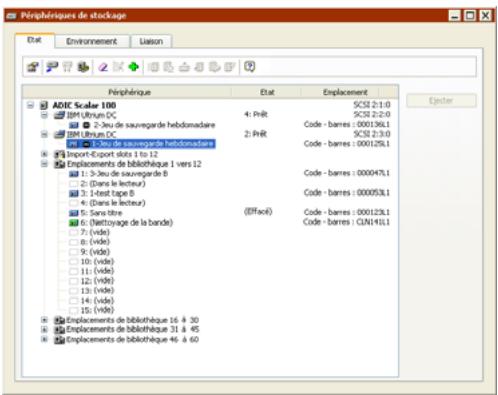Click the first toolbar icon with hand and device
Viewport: 498px width, 395px height.
(33, 67)
